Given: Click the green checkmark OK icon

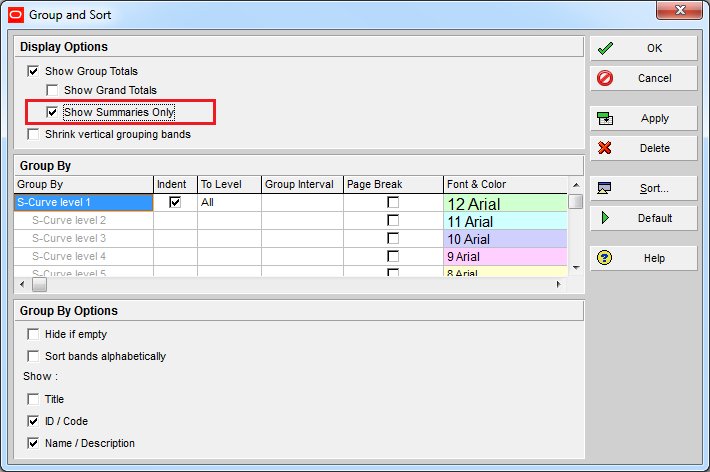Looking at the screenshot, I should tap(605, 48).
